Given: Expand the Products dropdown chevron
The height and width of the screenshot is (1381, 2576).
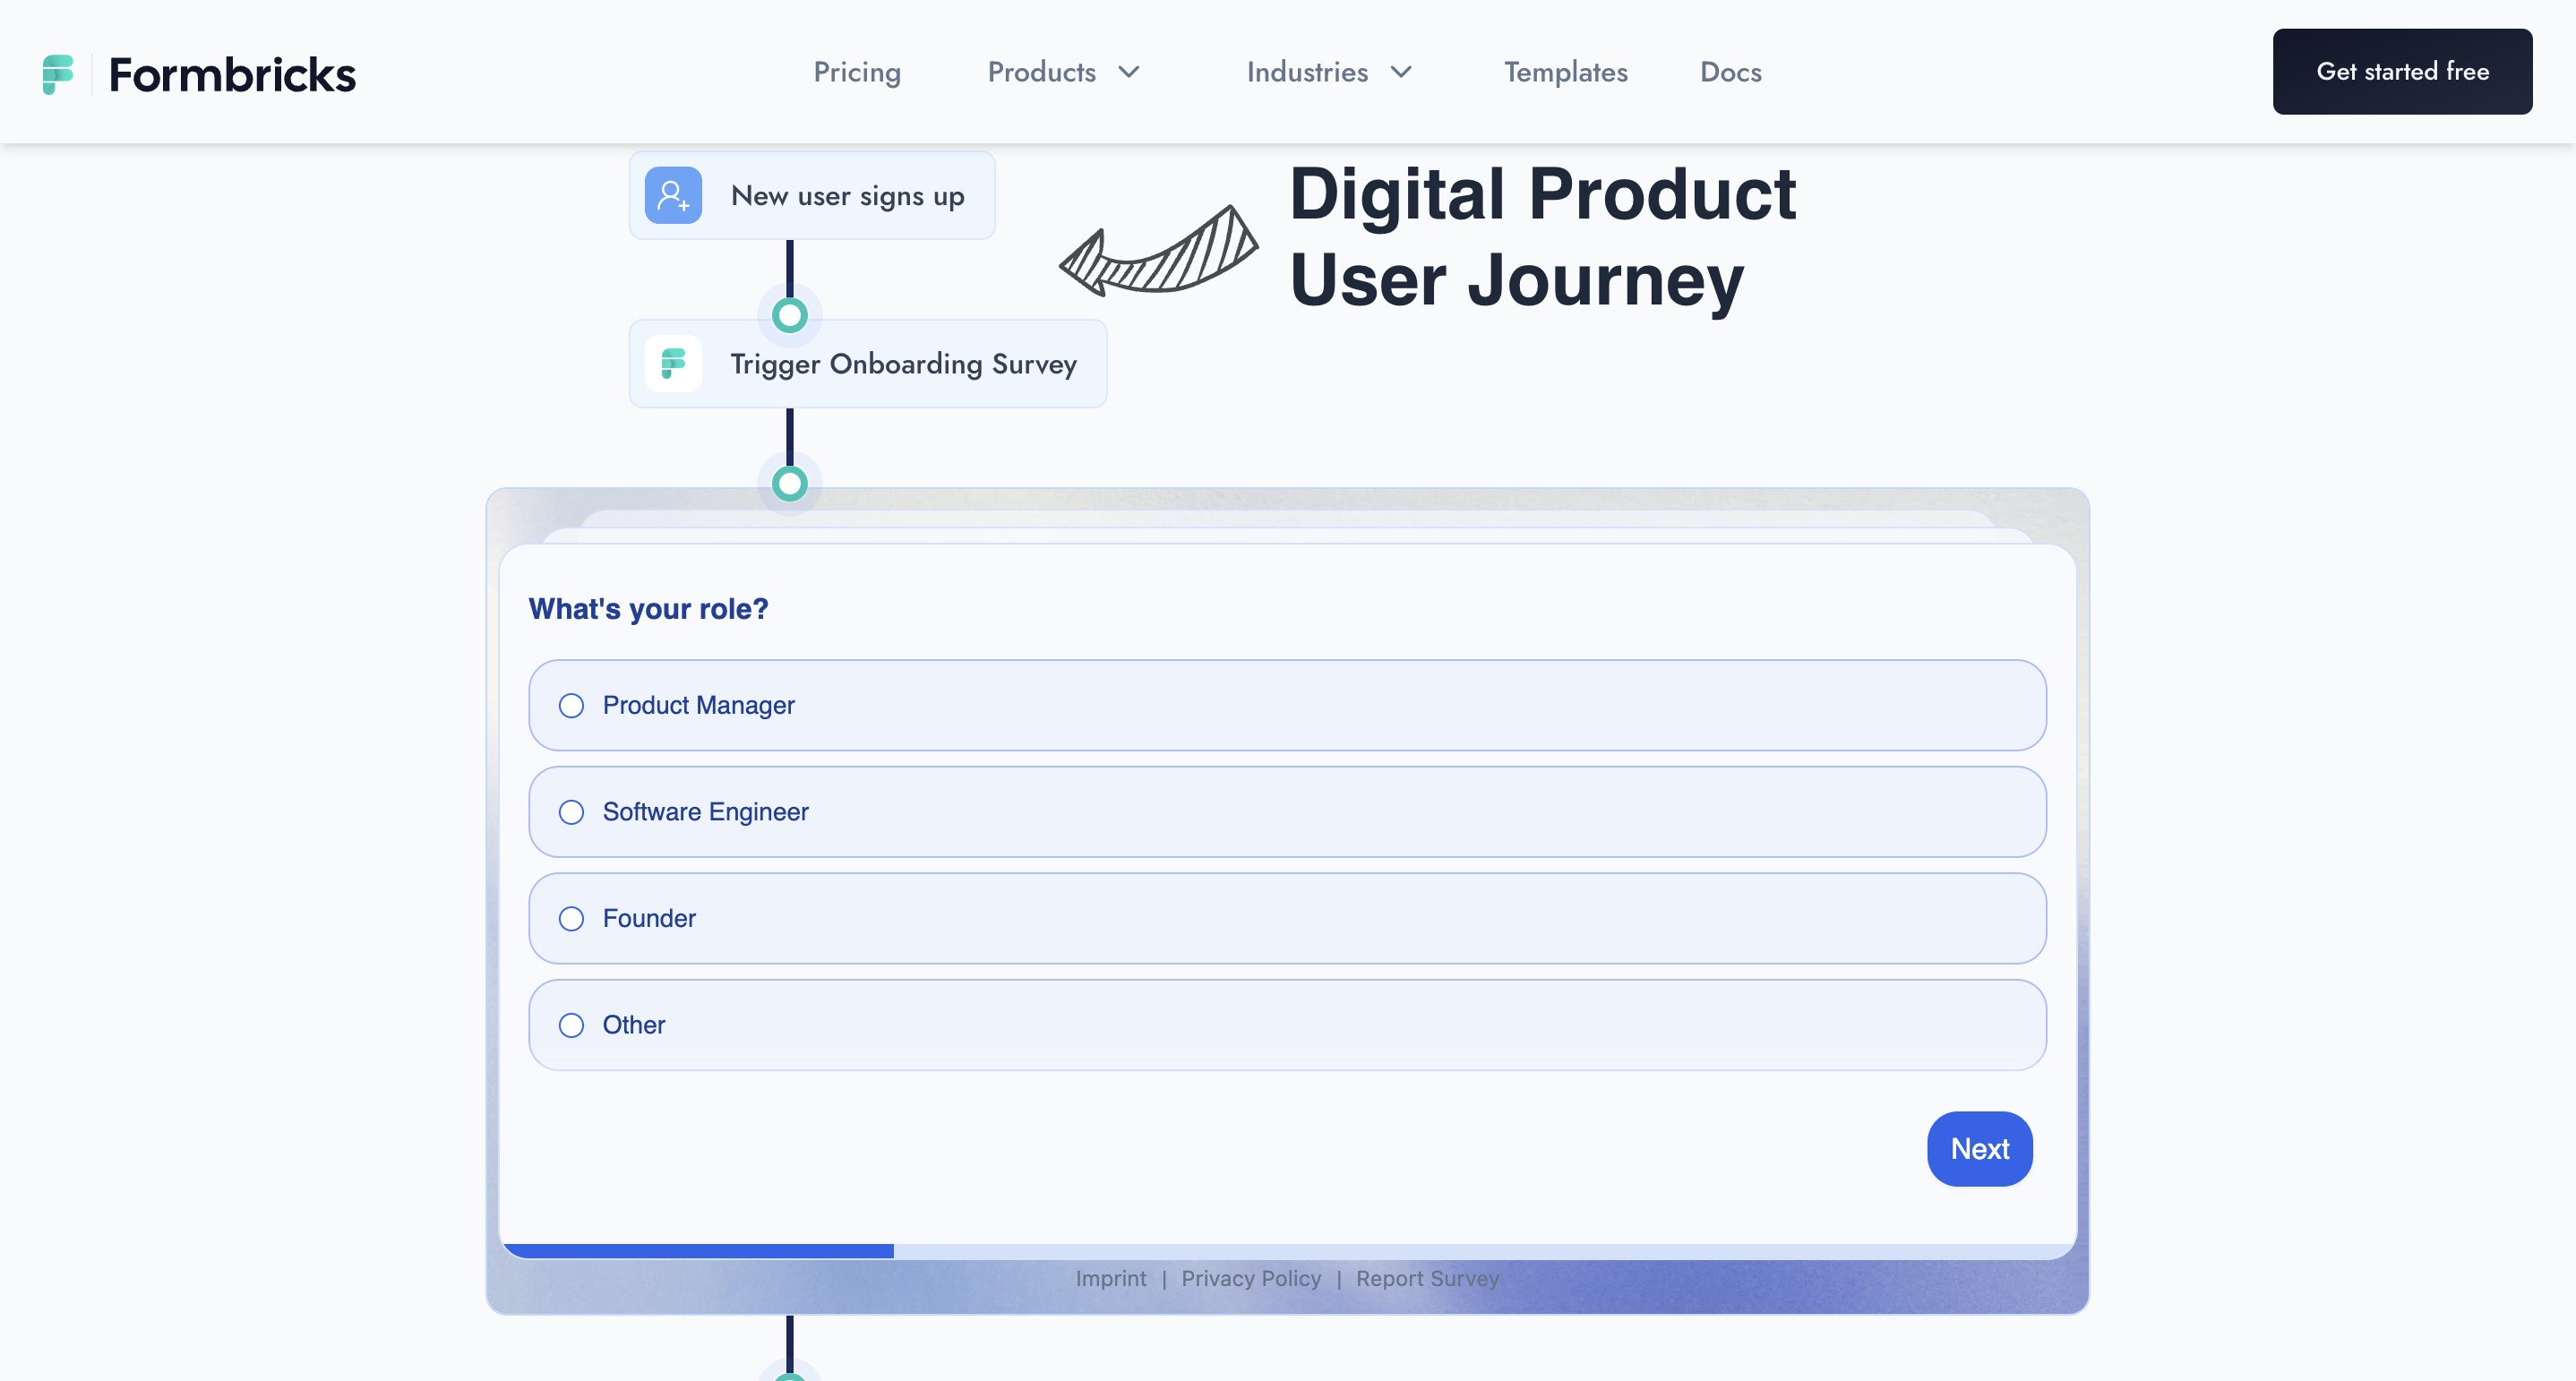Looking at the screenshot, I should click(x=1129, y=72).
